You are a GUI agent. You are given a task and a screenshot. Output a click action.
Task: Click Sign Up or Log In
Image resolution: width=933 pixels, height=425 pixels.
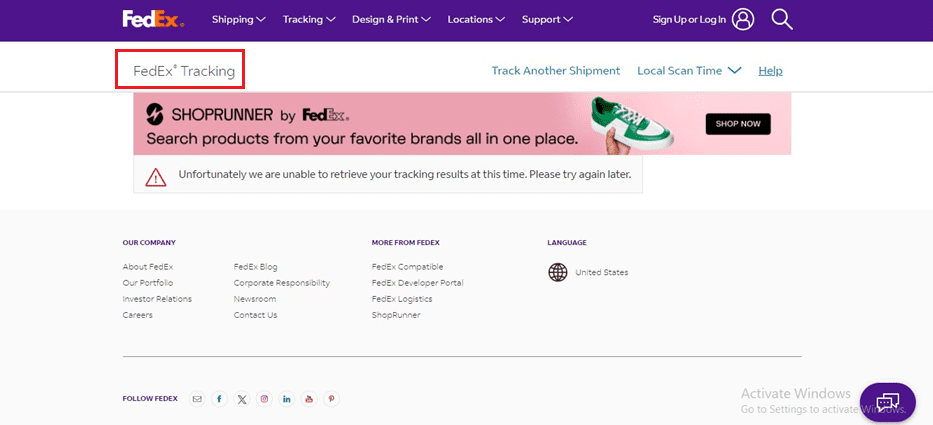[x=689, y=20]
